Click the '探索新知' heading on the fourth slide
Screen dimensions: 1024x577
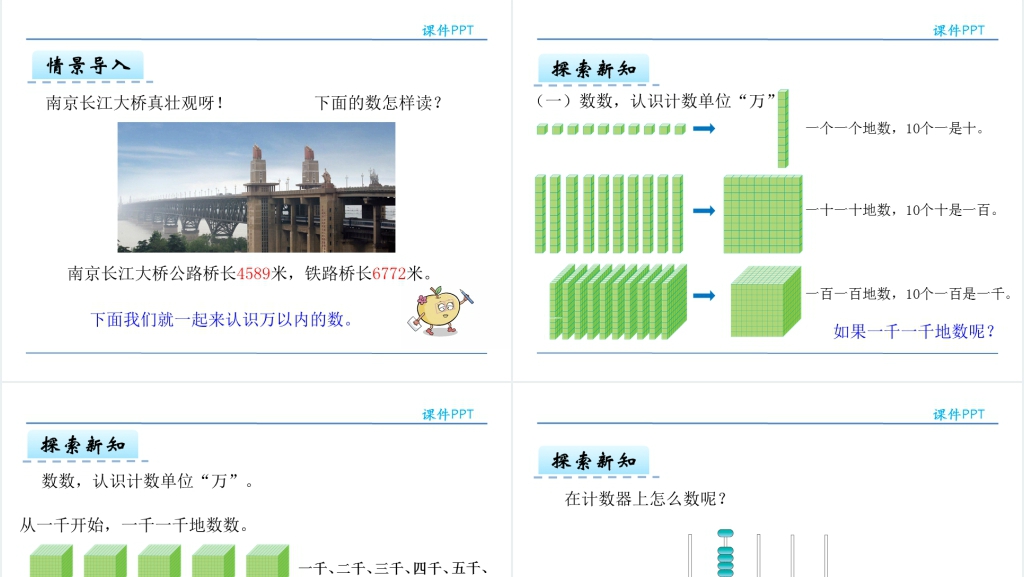pos(594,461)
